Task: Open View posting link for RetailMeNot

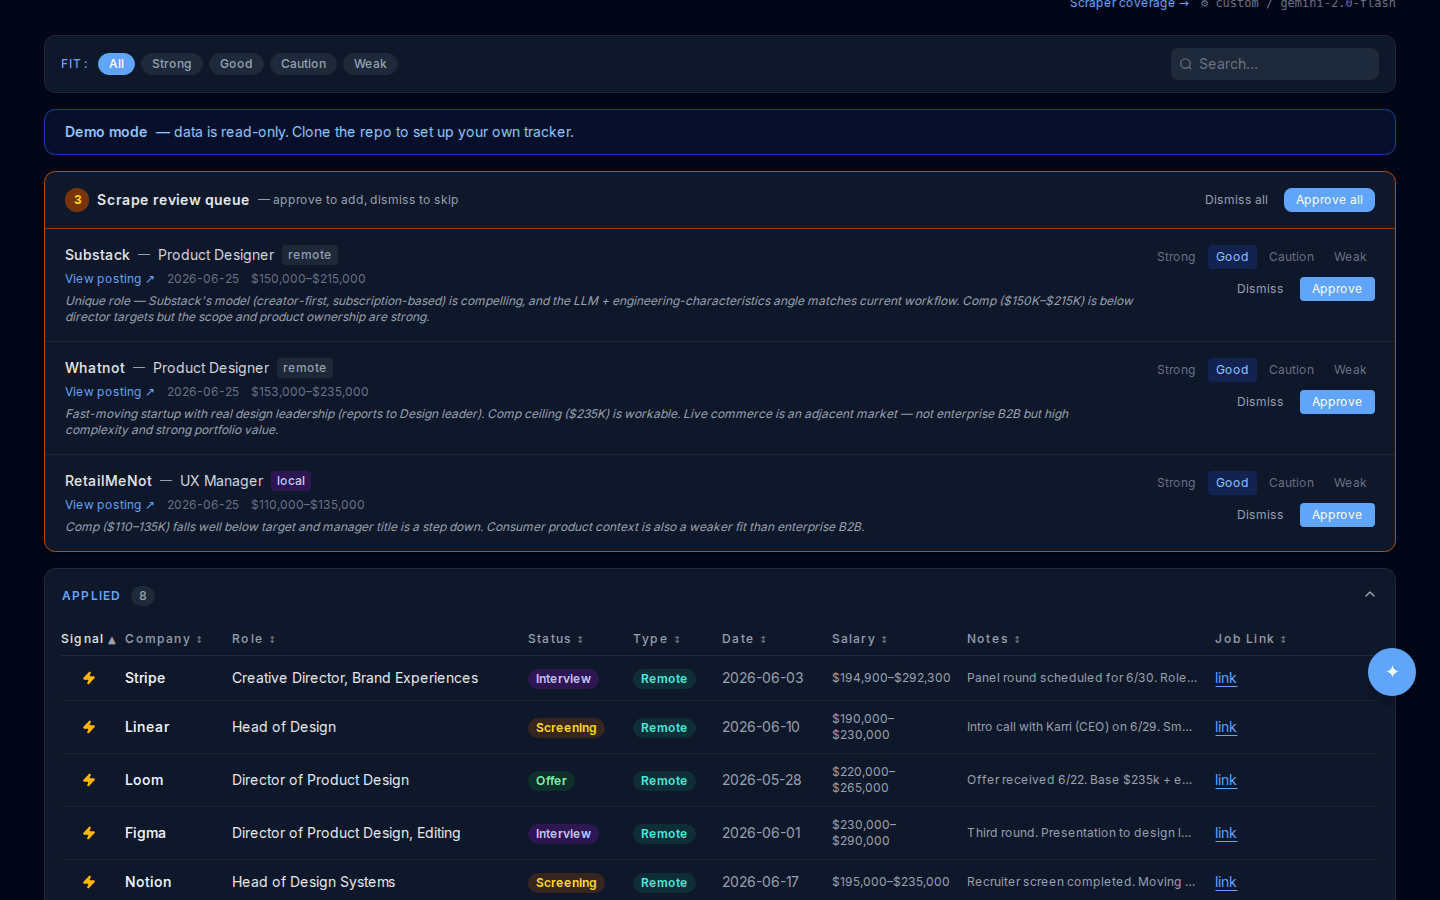Action: tap(110, 505)
